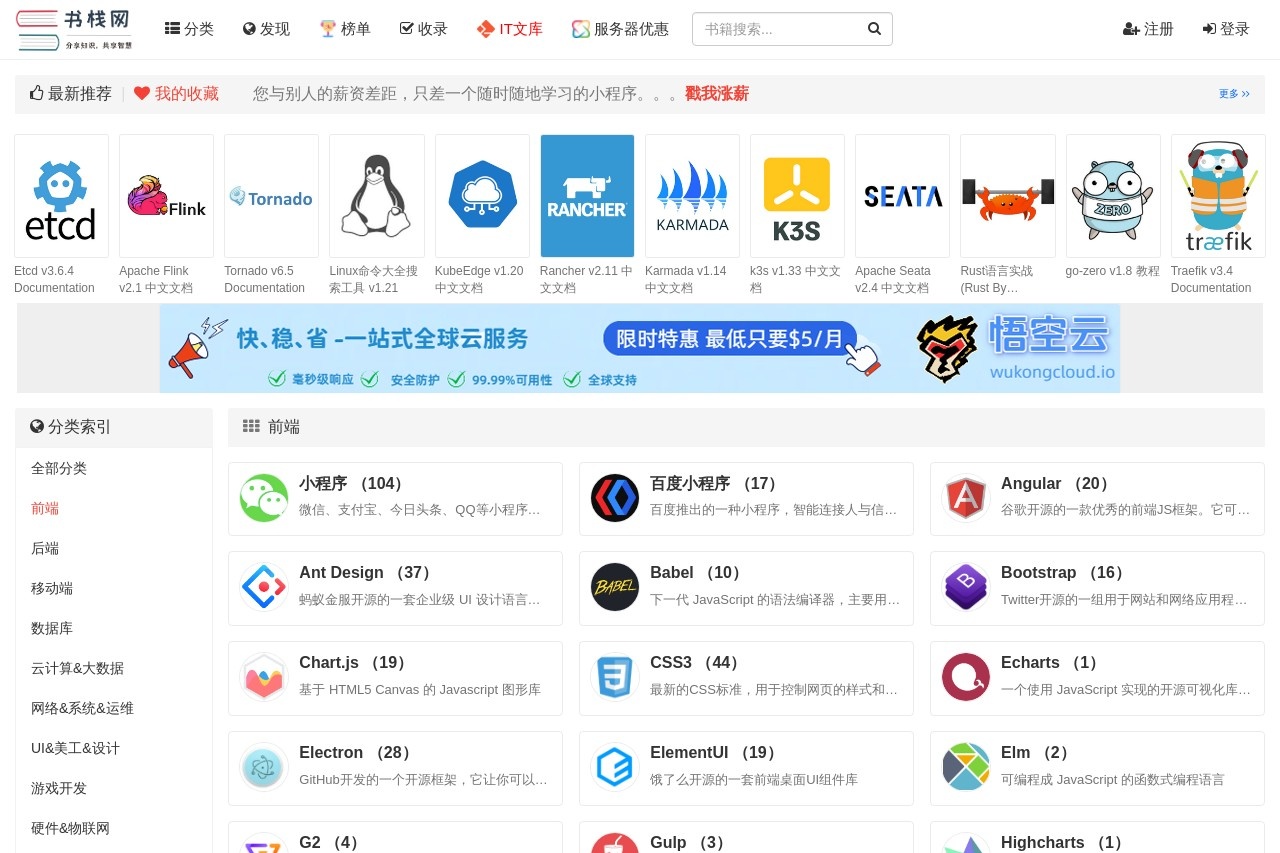Select 游戏开发 in the sidebar
Screen dimensions: 1280x853
point(59,788)
